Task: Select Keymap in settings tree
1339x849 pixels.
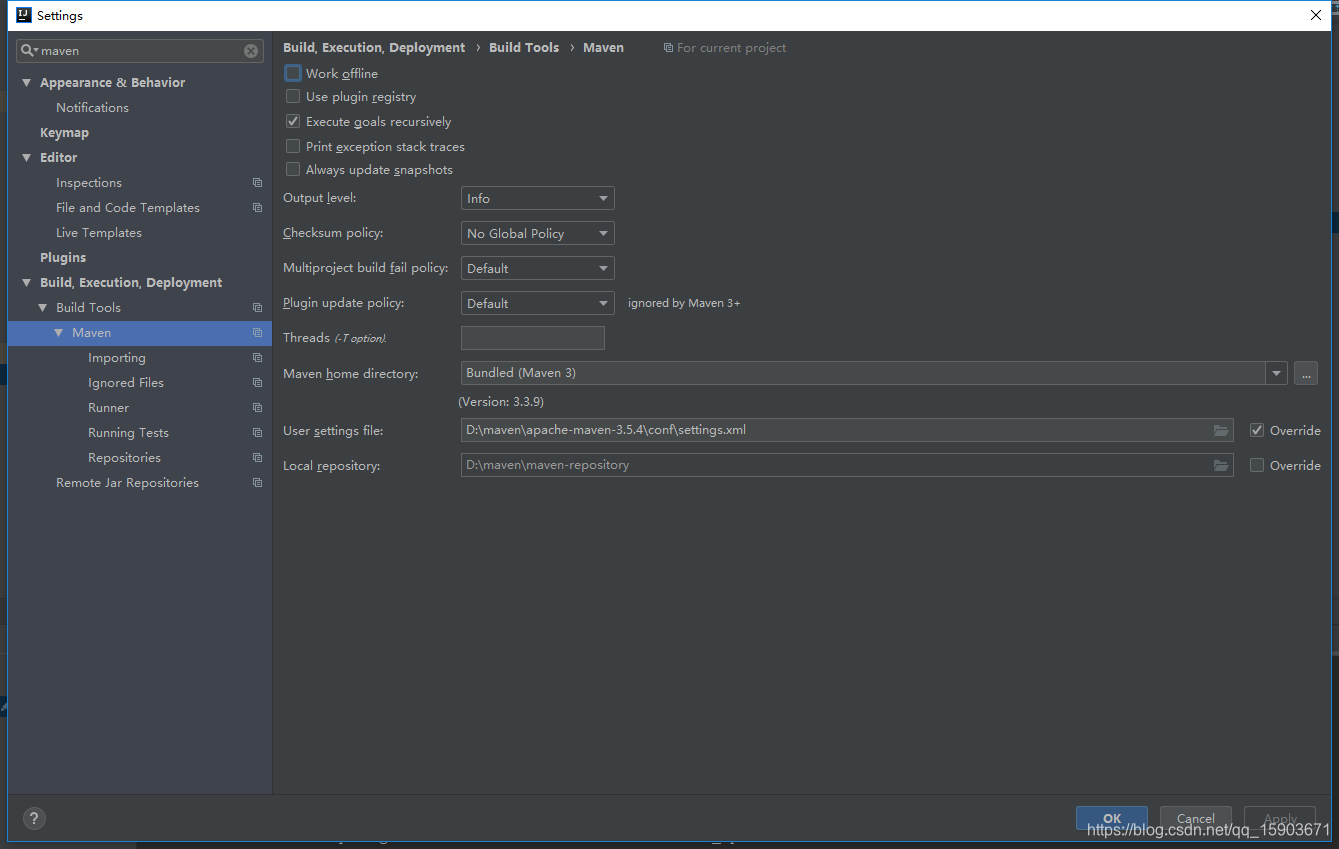Action: 64,133
